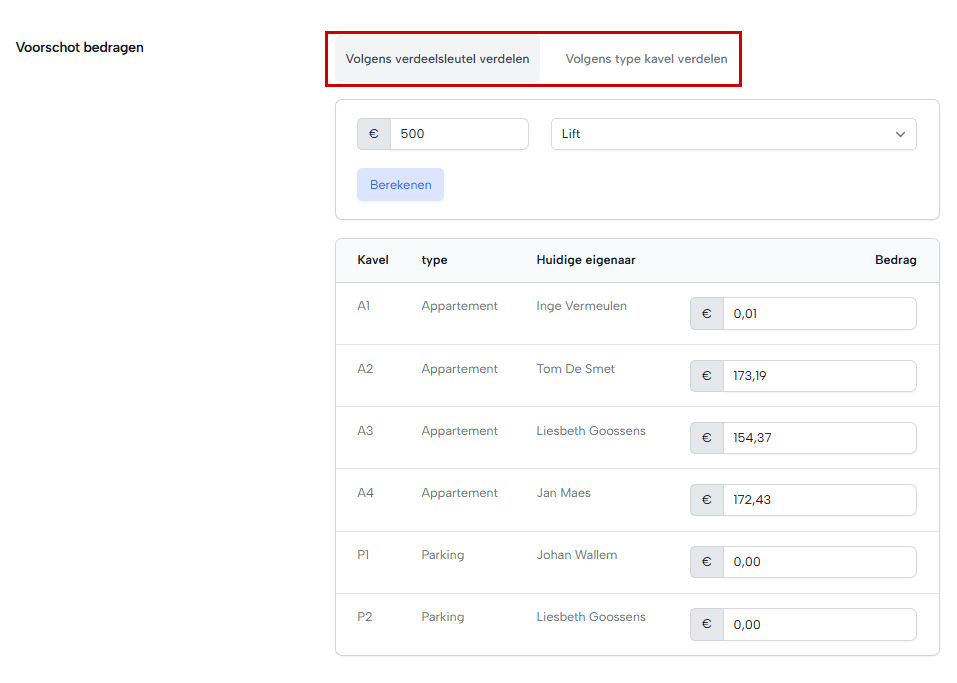Viewport: 957px width, 683px height.
Task: Select the 'Volgens verdeelsleutel verdelen' tab
Action: (x=437, y=59)
